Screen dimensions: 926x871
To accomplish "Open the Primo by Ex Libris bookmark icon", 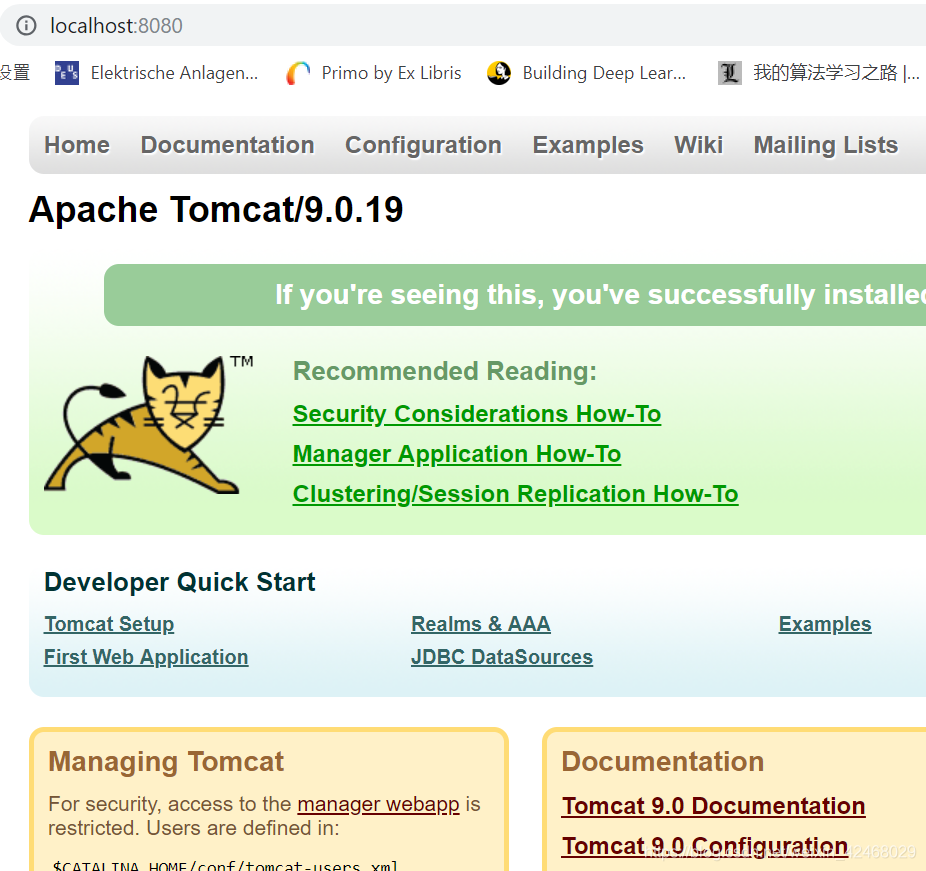I will click(298, 73).
